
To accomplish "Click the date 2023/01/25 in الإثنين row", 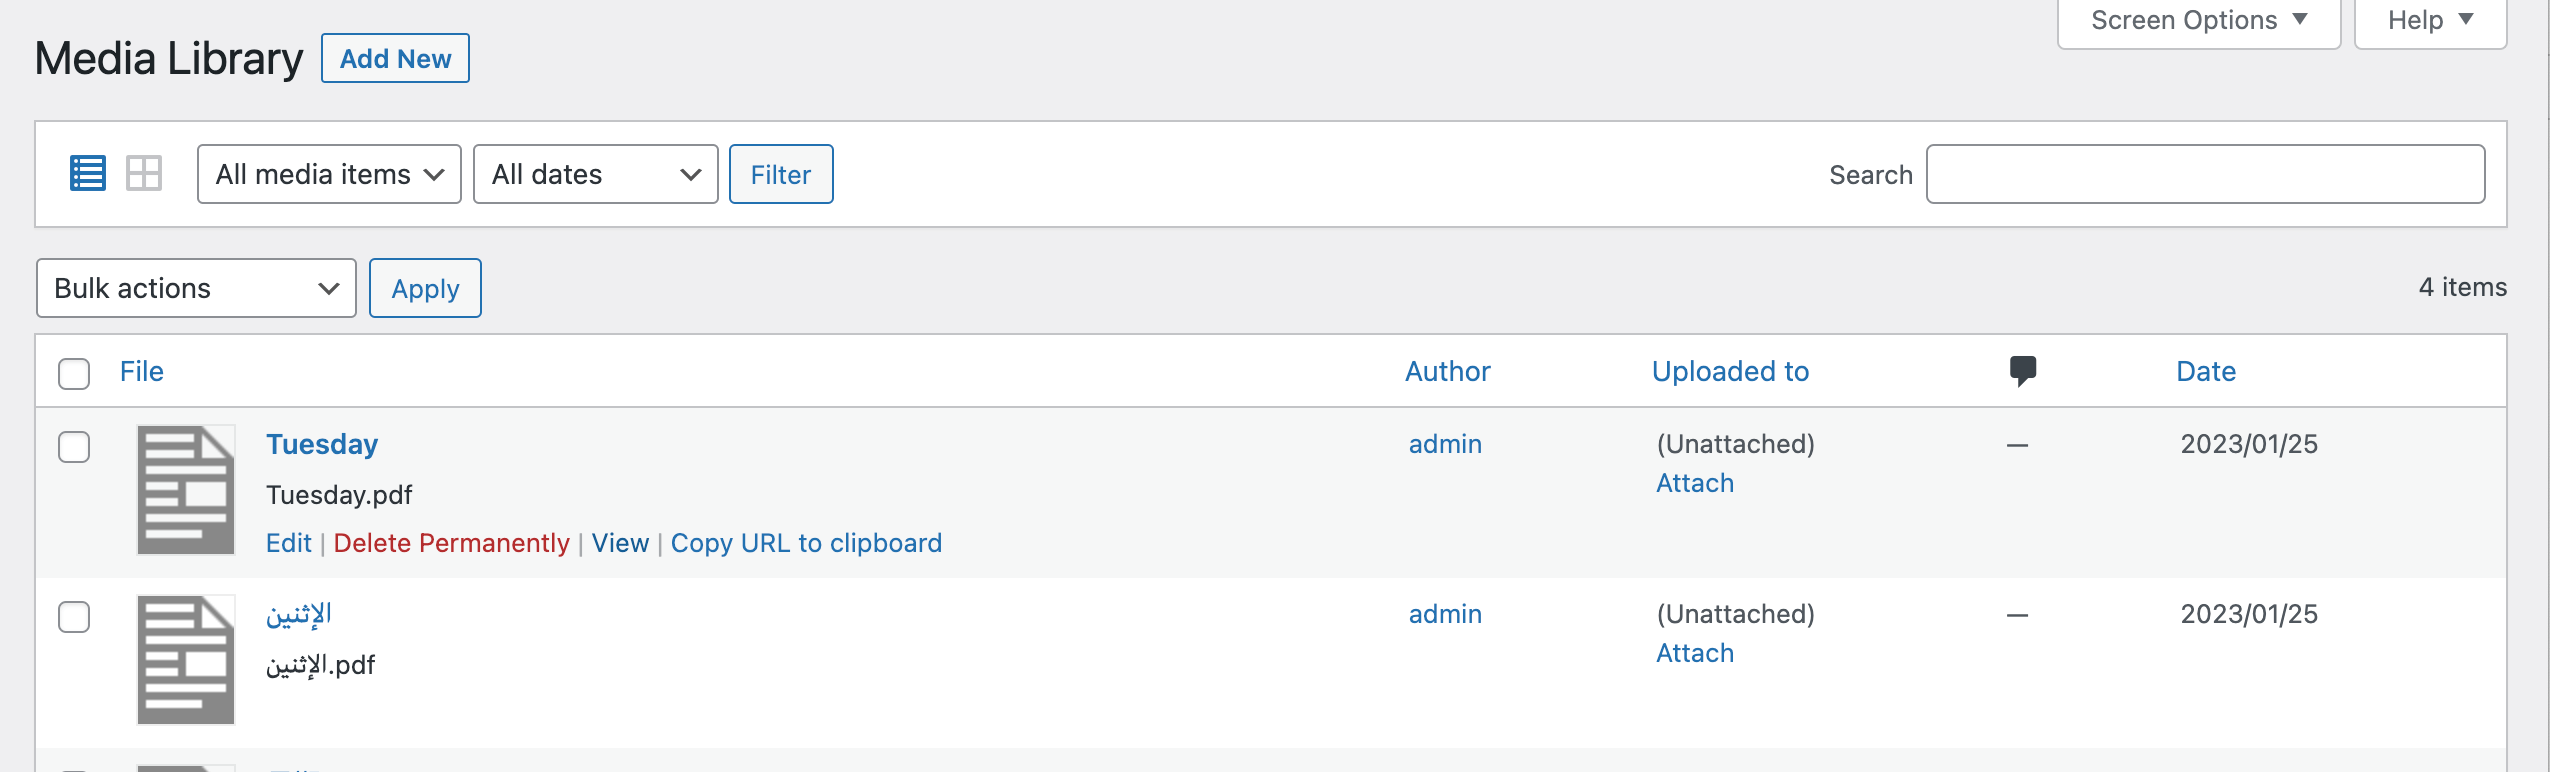I will [x=2249, y=614].
